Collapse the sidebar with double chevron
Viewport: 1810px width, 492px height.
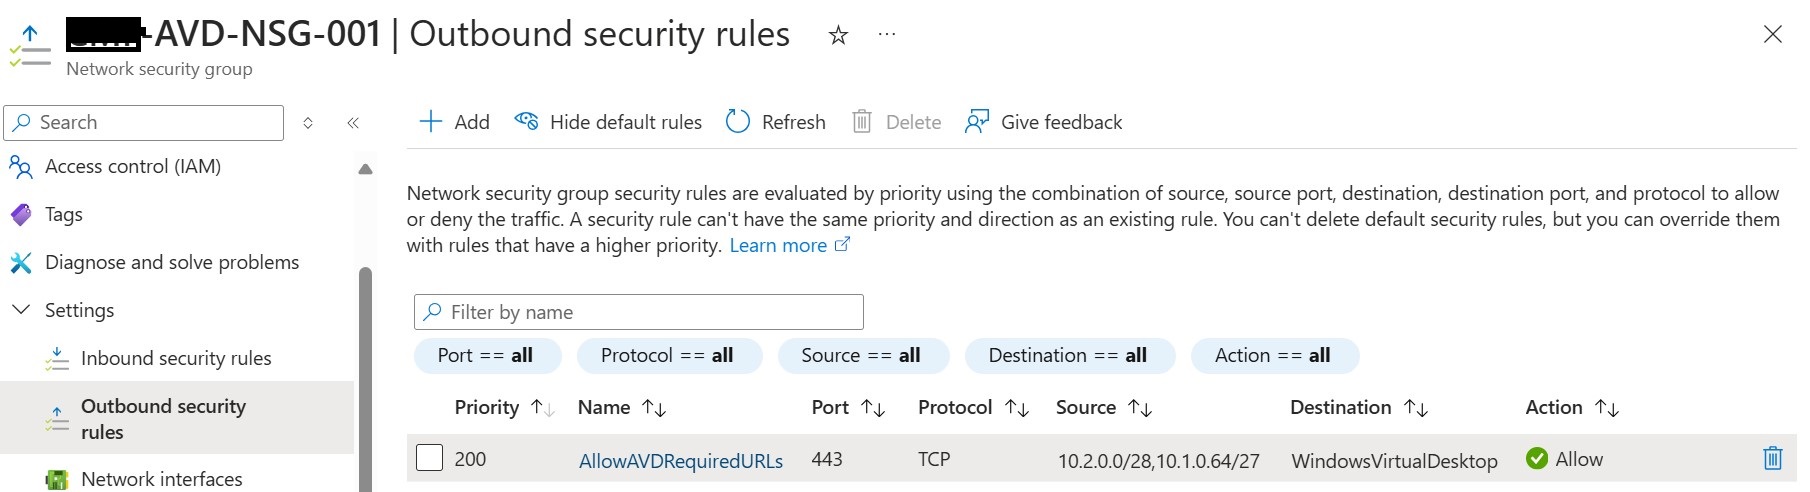353,123
